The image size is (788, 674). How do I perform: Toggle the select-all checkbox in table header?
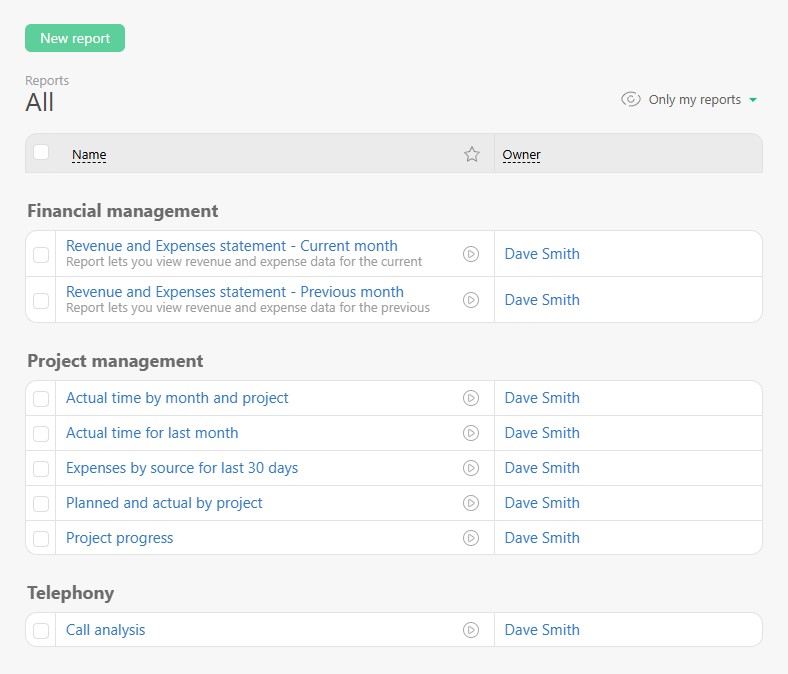tap(41, 152)
